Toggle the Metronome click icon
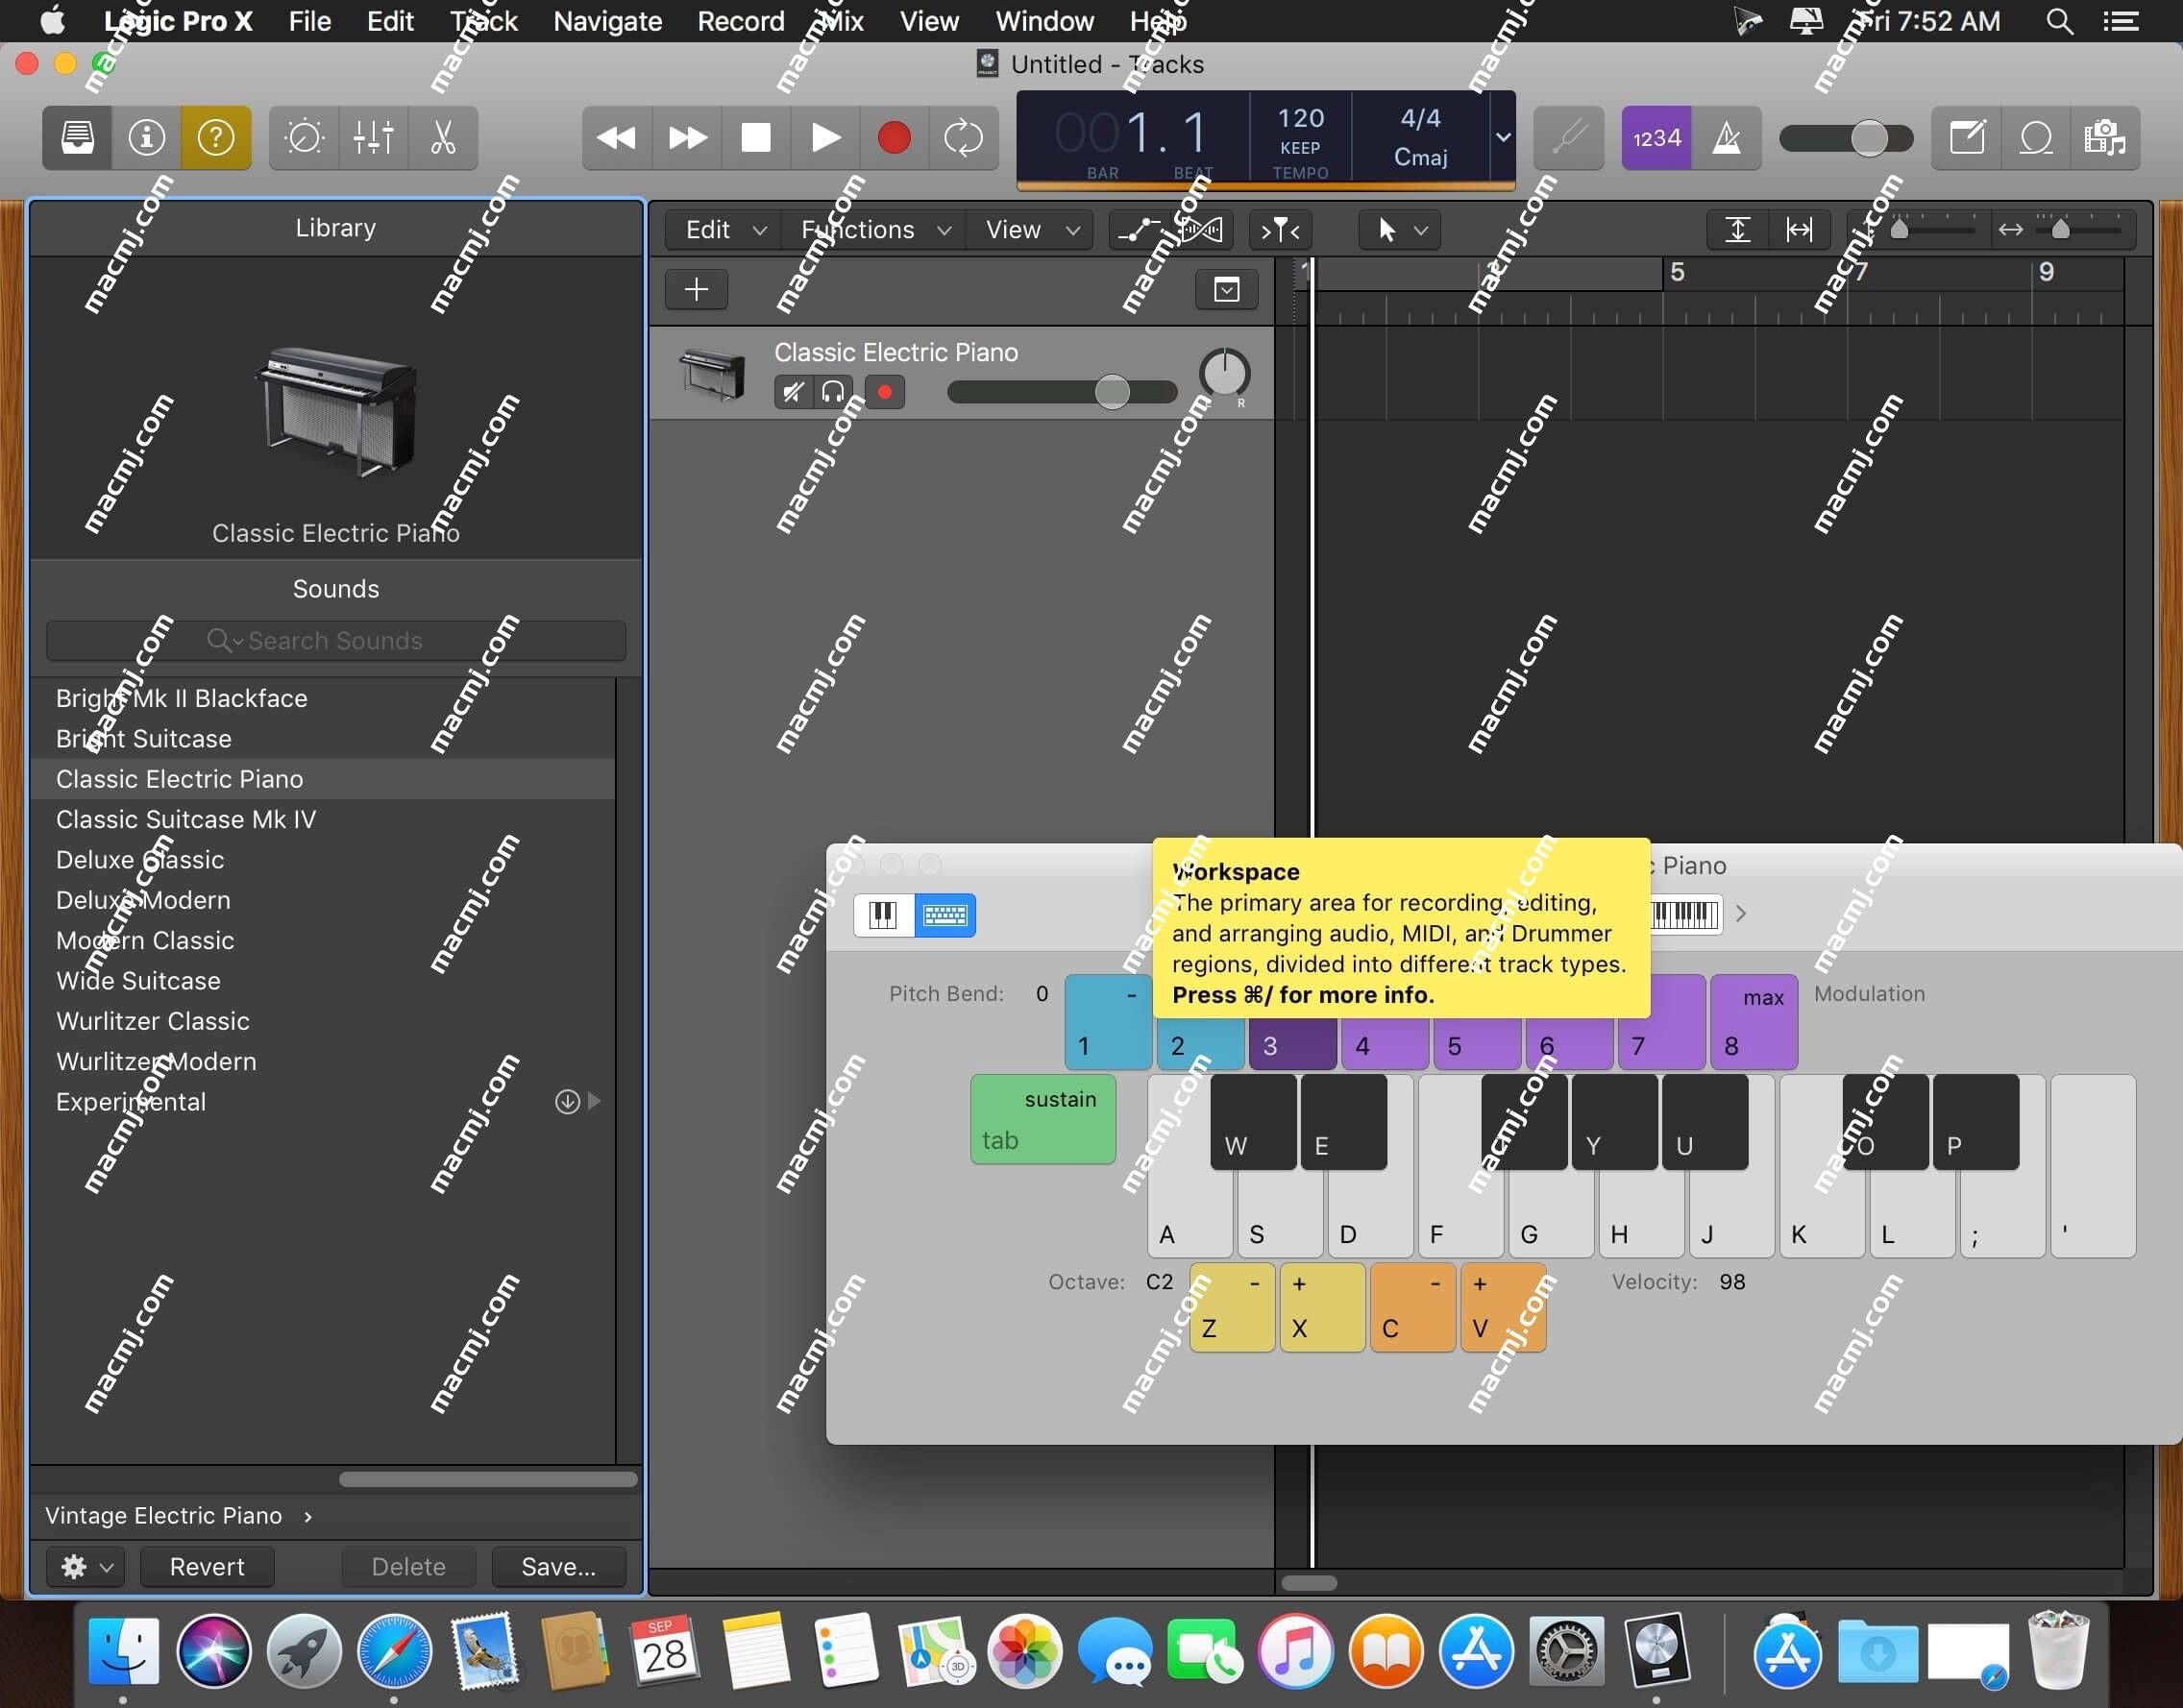 pyautogui.click(x=1724, y=138)
